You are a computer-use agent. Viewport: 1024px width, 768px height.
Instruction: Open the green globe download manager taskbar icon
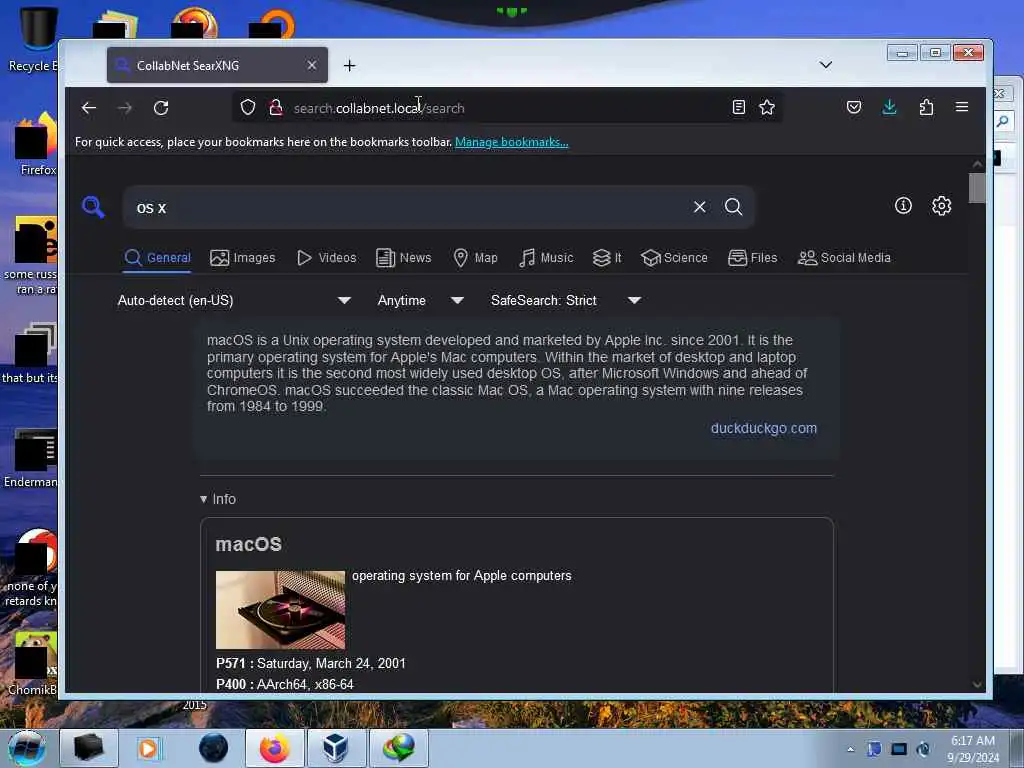[x=398, y=748]
